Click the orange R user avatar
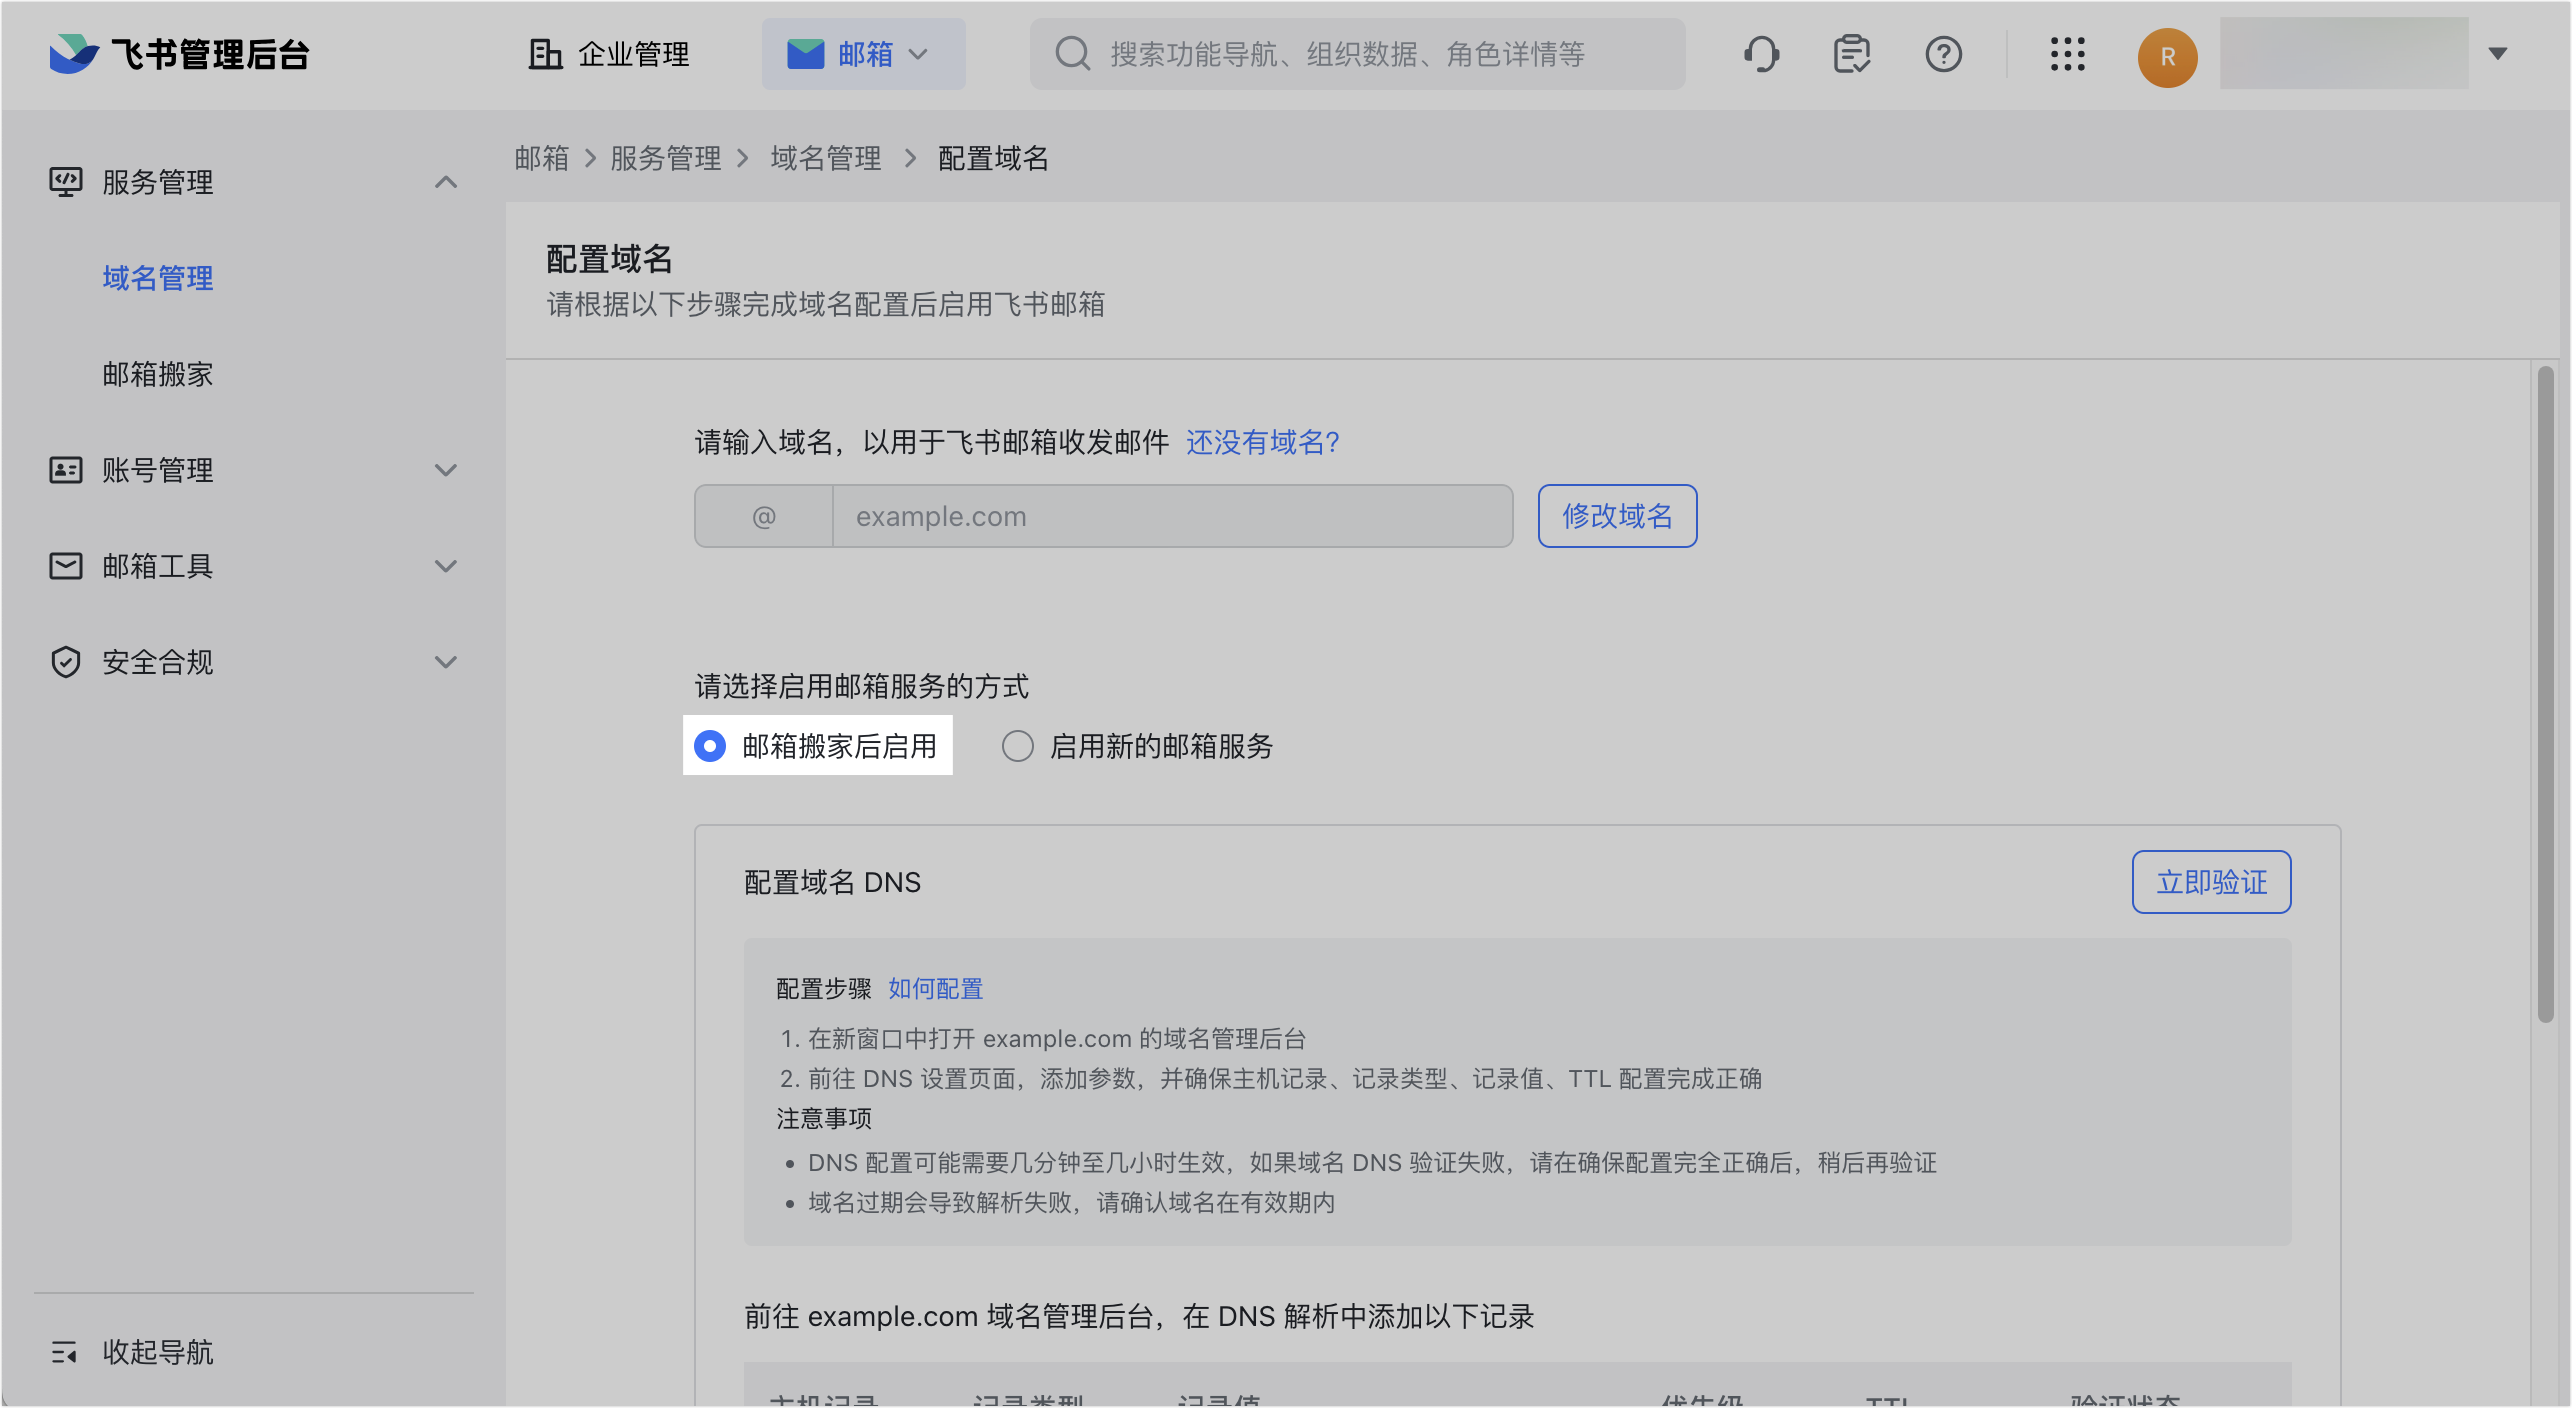The height and width of the screenshot is (1408, 2572). tap(2167, 57)
